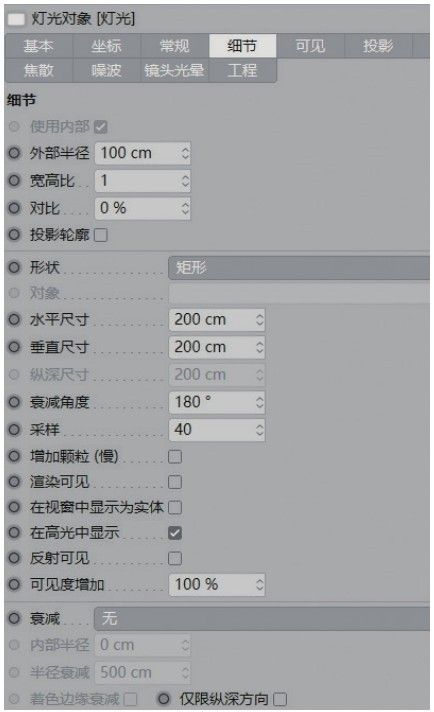434x712 pixels.
Task: Click the keyframe dot beside 可见度增加
Action: coord(14,584)
